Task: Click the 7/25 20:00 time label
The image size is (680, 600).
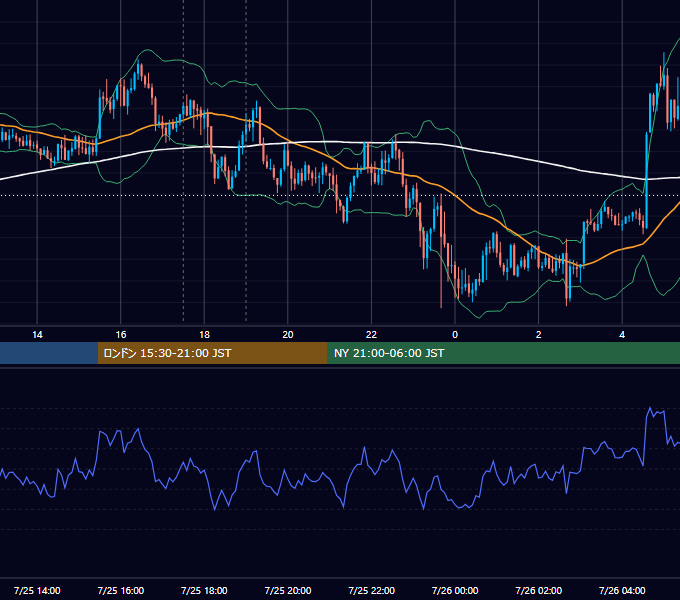Action: coord(288,590)
